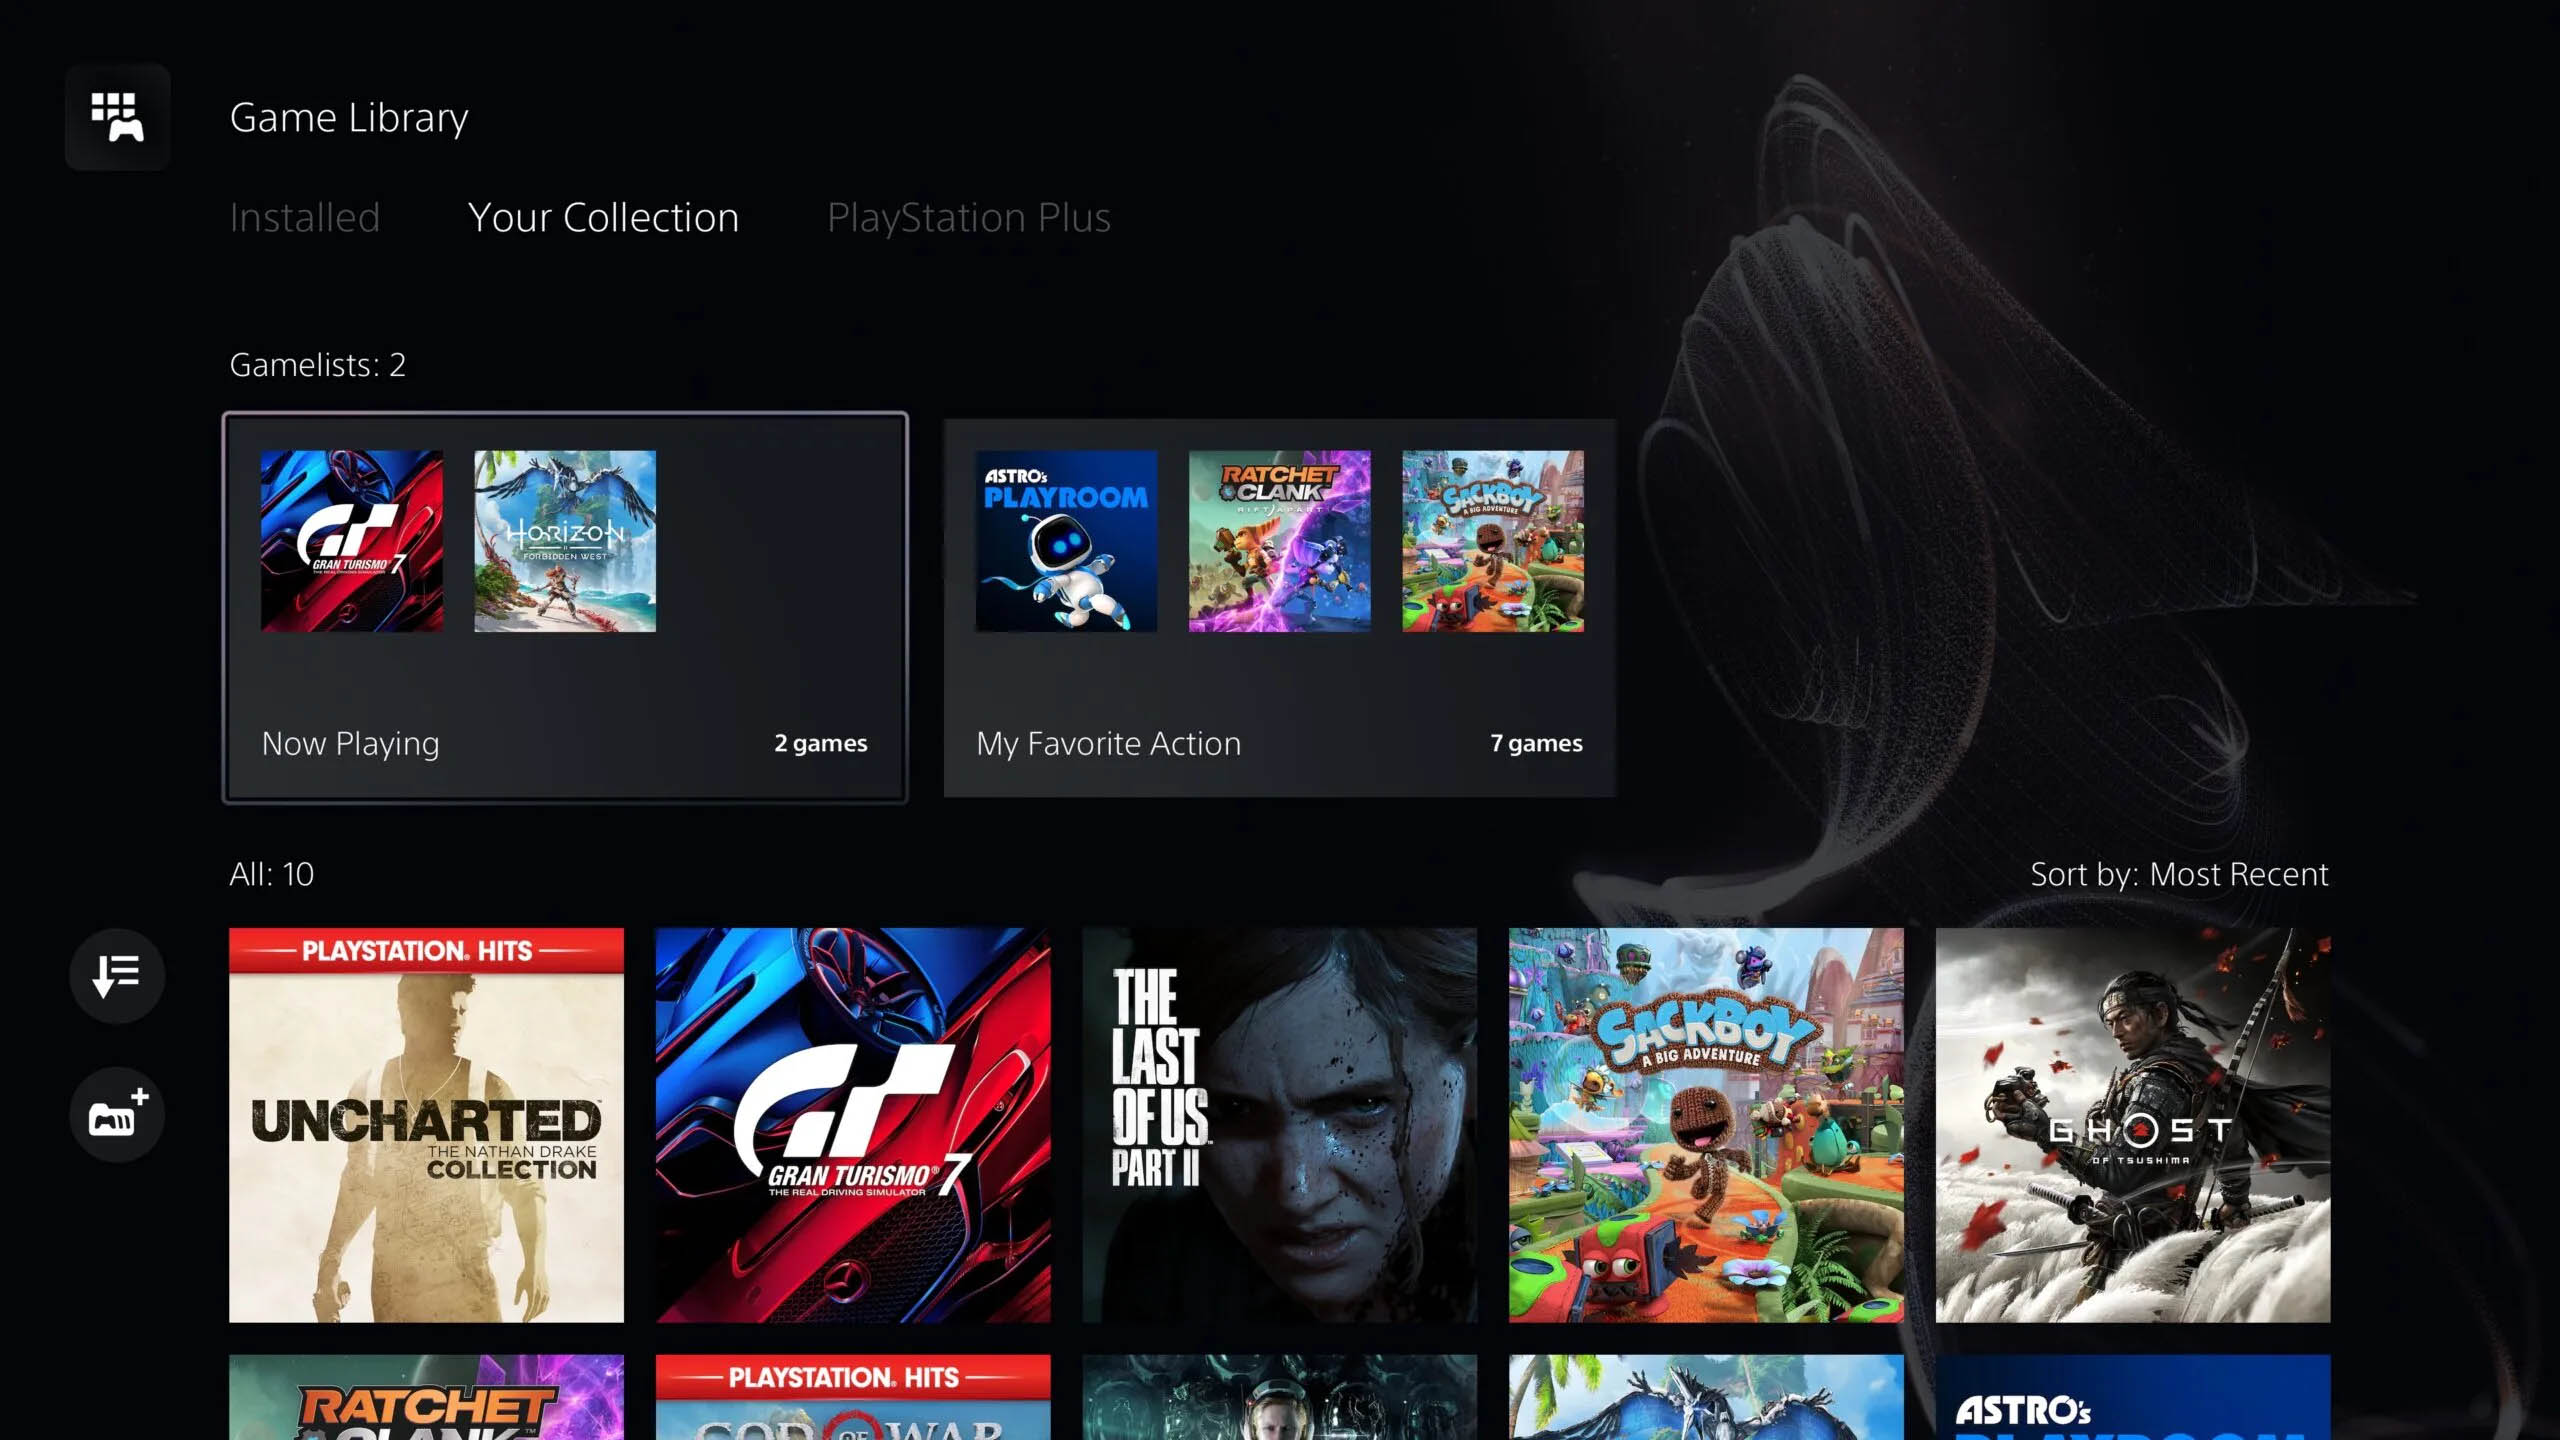Open Uncharted Nathan Drake Collection
Image resolution: width=2560 pixels, height=1440 pixels.
[x=427, y=1124]
